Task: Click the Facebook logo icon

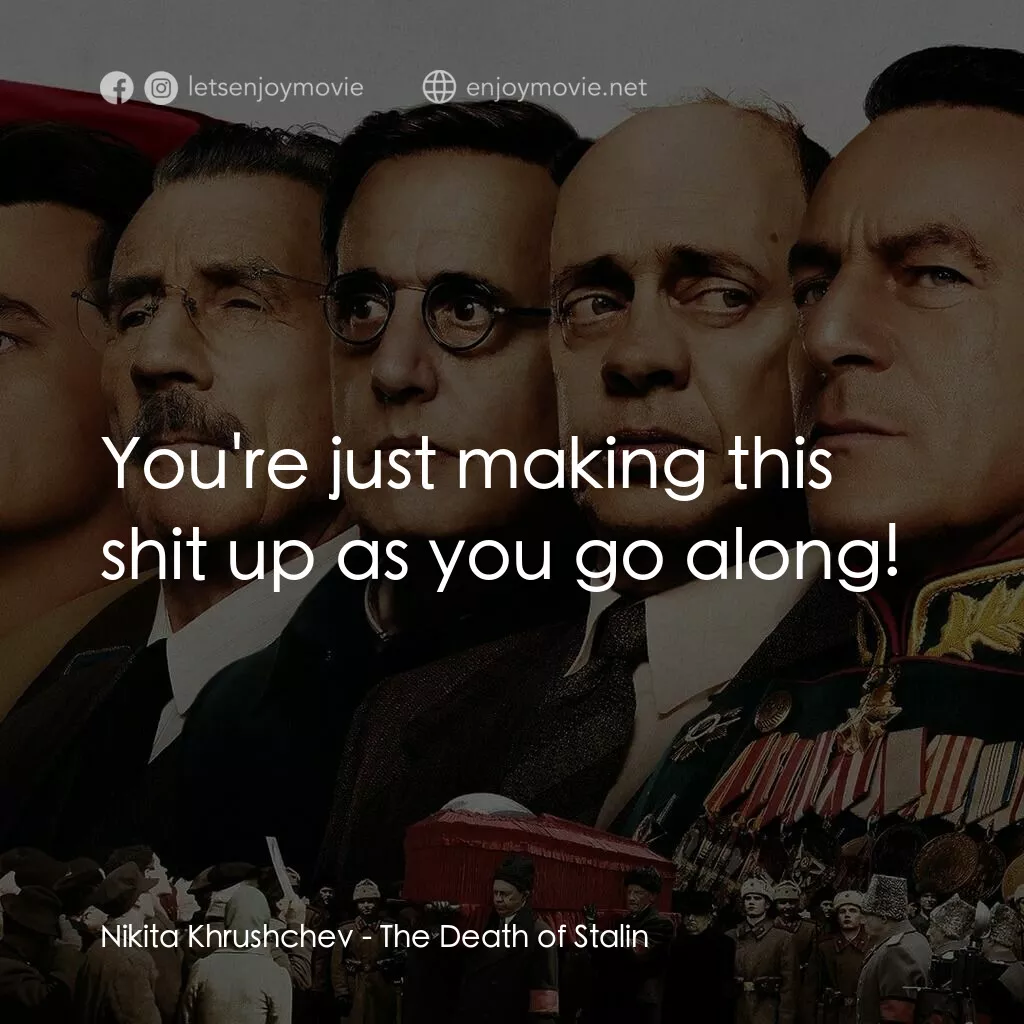Action: [116, 88]
